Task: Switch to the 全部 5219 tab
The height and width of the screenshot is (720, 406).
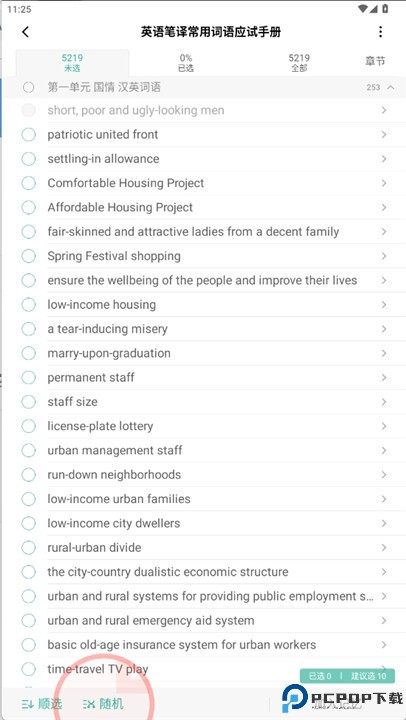Action: [x=299, y=63]
